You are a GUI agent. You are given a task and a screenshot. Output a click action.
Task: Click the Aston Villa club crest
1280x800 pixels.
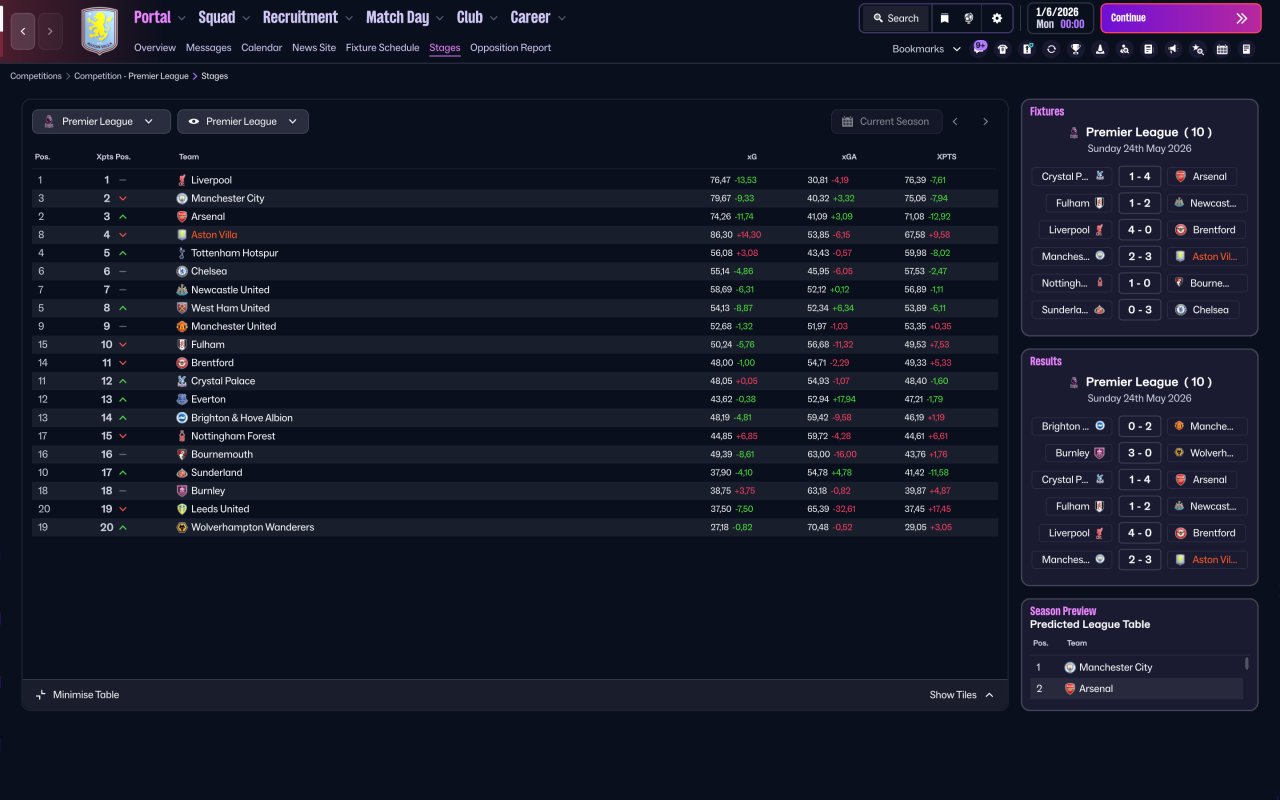[99, 31]
